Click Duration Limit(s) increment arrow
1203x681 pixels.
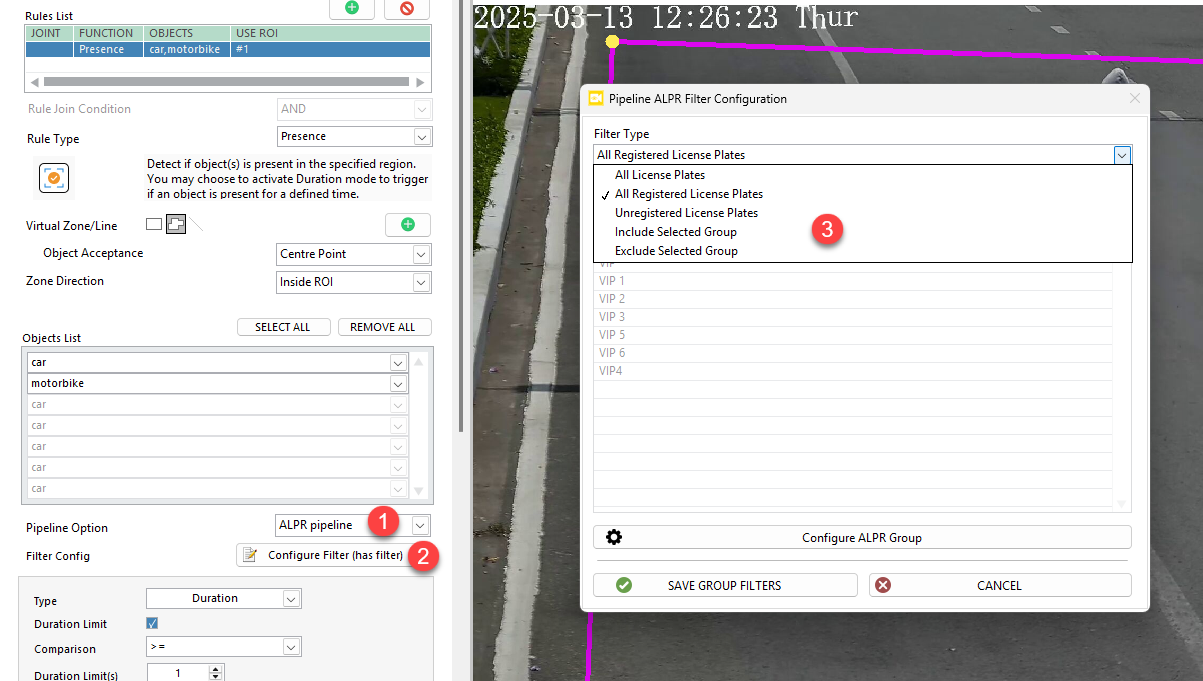(x=216, y=669)
